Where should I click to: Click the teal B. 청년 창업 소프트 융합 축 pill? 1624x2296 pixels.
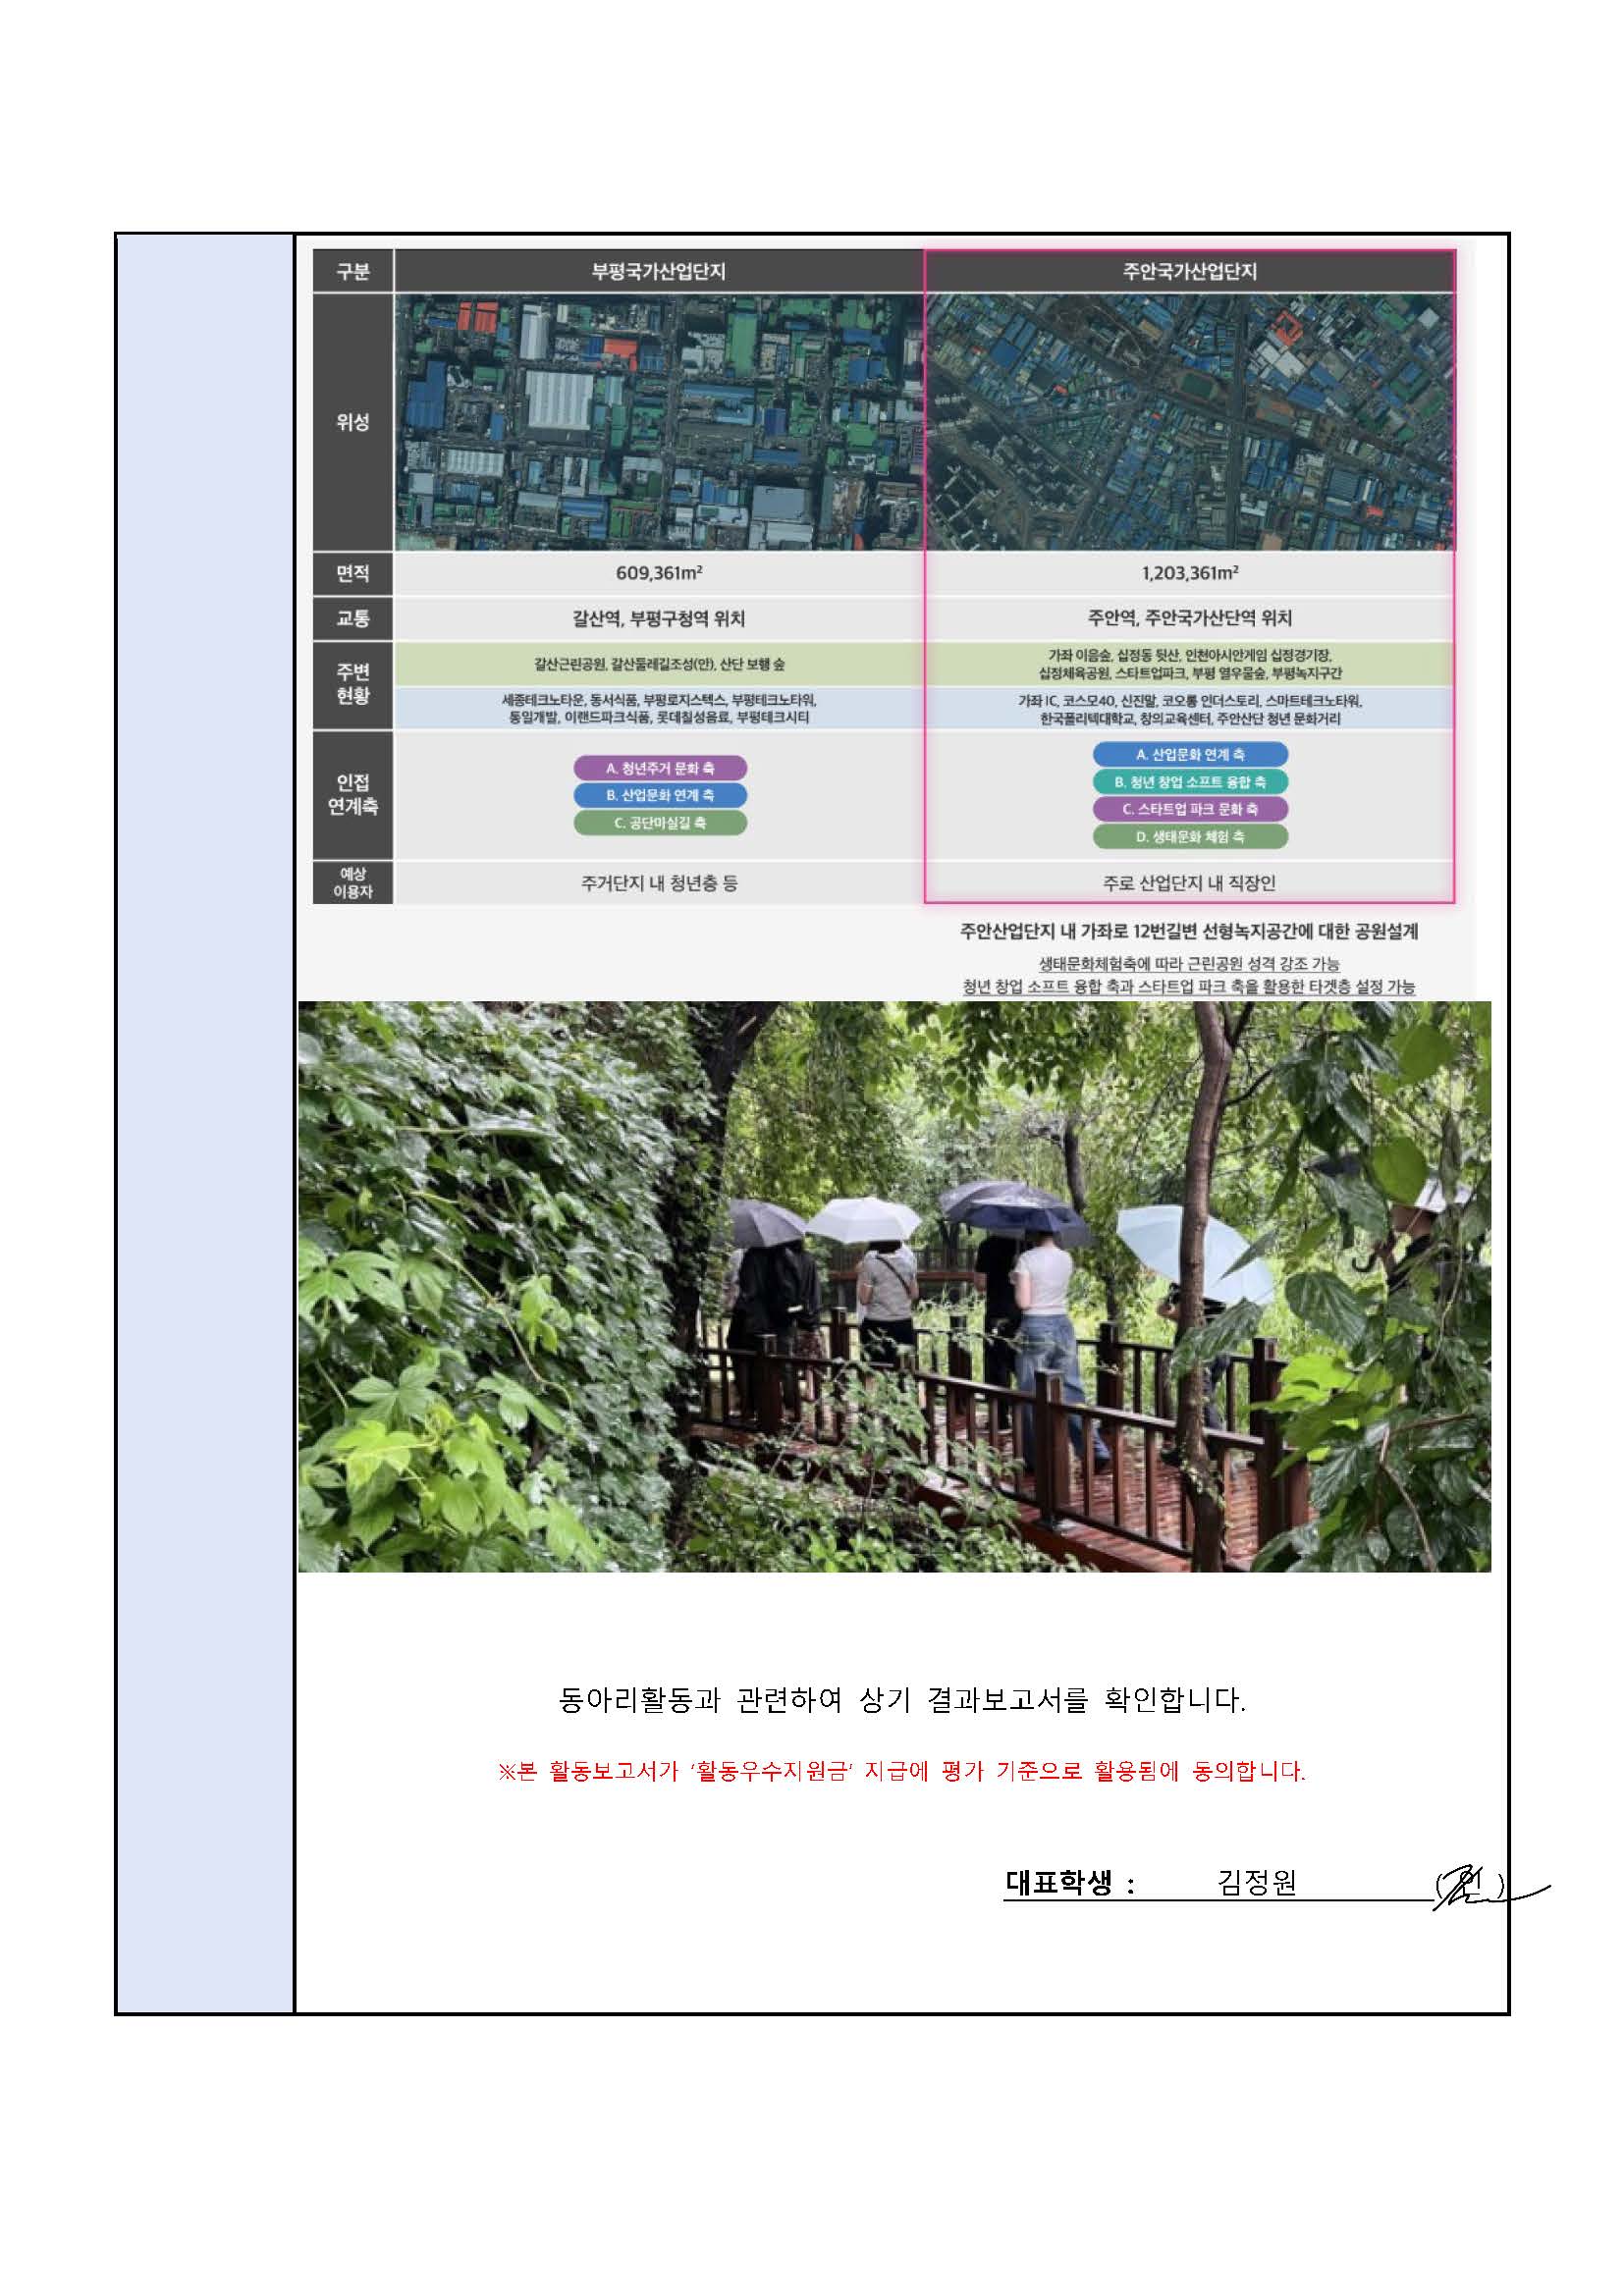pyautogui.click(x=1190, y=782)
